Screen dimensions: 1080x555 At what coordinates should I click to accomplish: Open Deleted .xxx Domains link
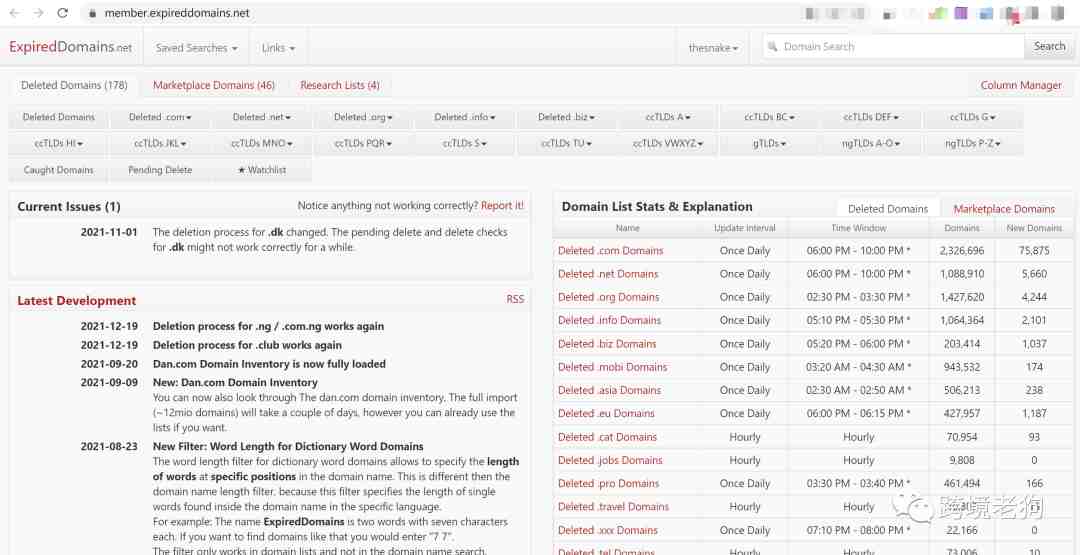pyautogui.click(x=608, y=530)
